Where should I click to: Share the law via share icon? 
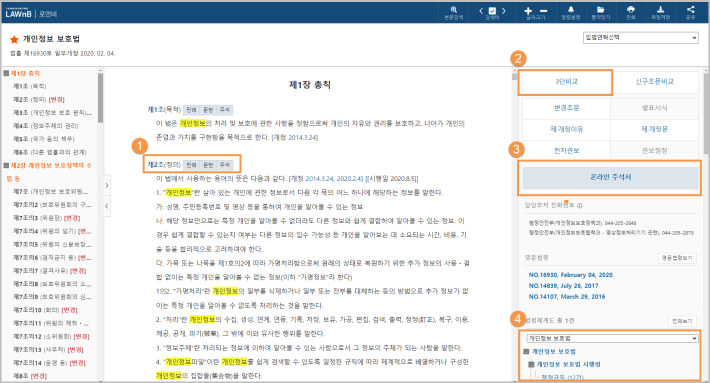click(690, 12)
